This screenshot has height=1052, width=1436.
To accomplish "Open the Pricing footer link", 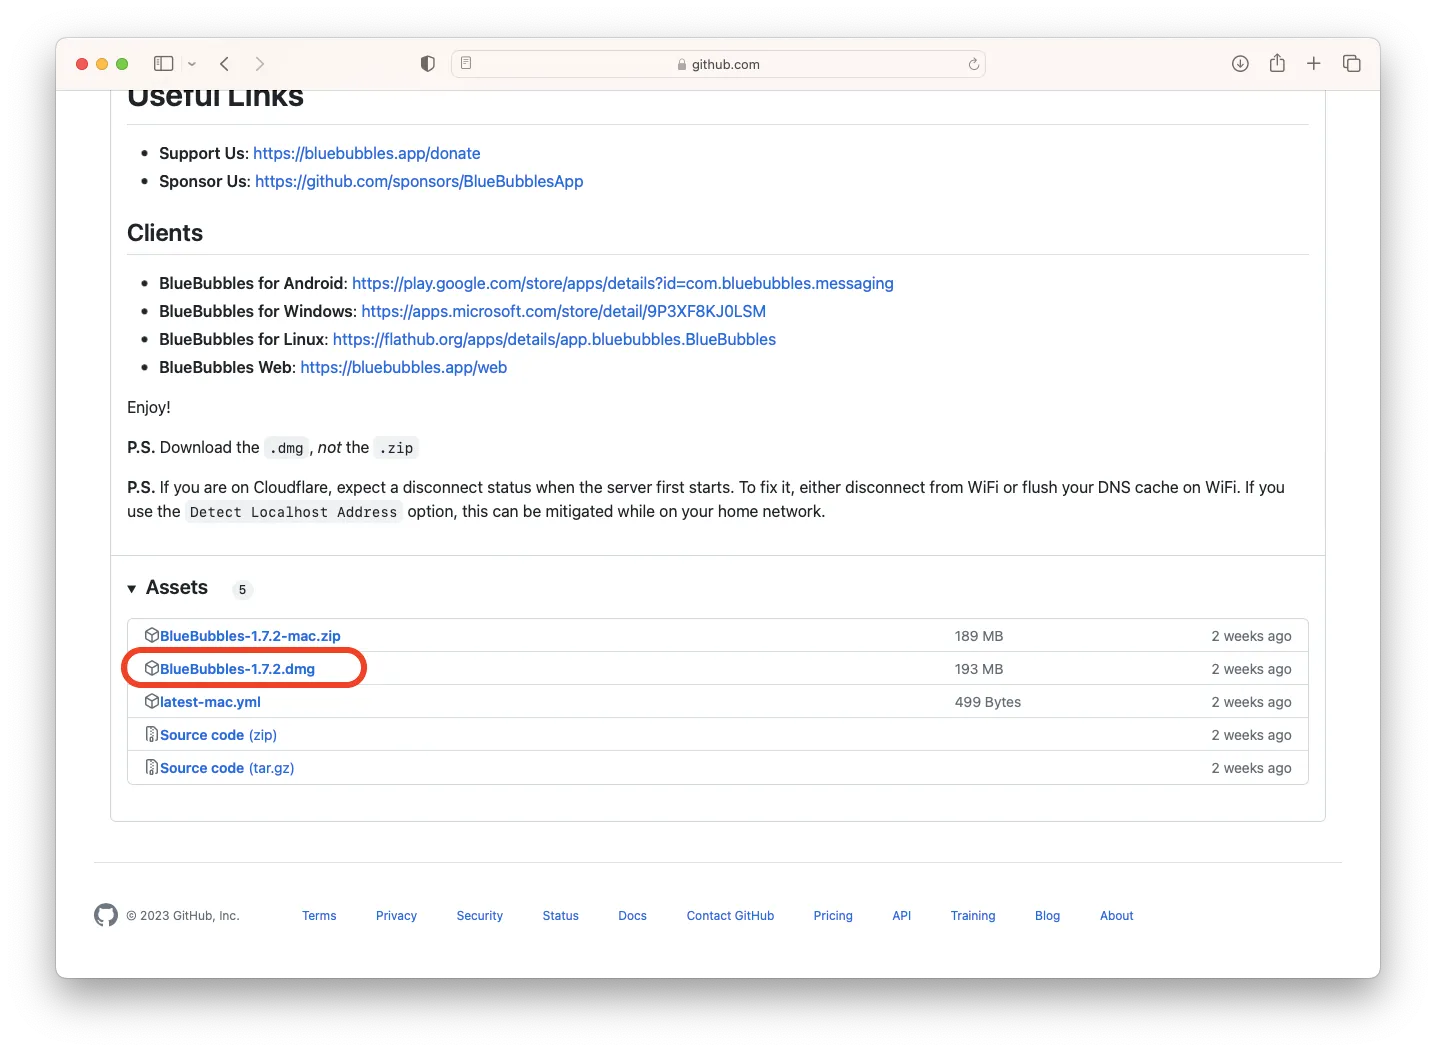I will [833, 916].
